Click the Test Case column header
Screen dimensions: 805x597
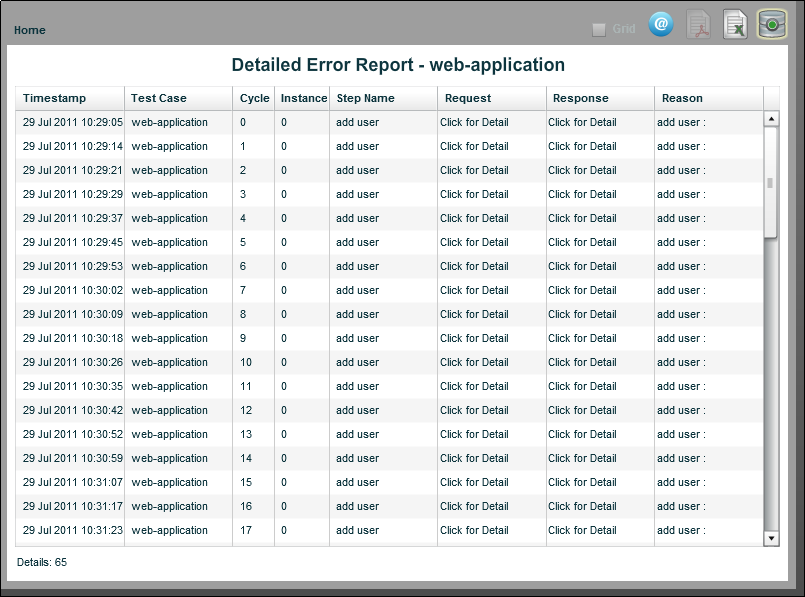pyautogui.click(x=157, y=98)
